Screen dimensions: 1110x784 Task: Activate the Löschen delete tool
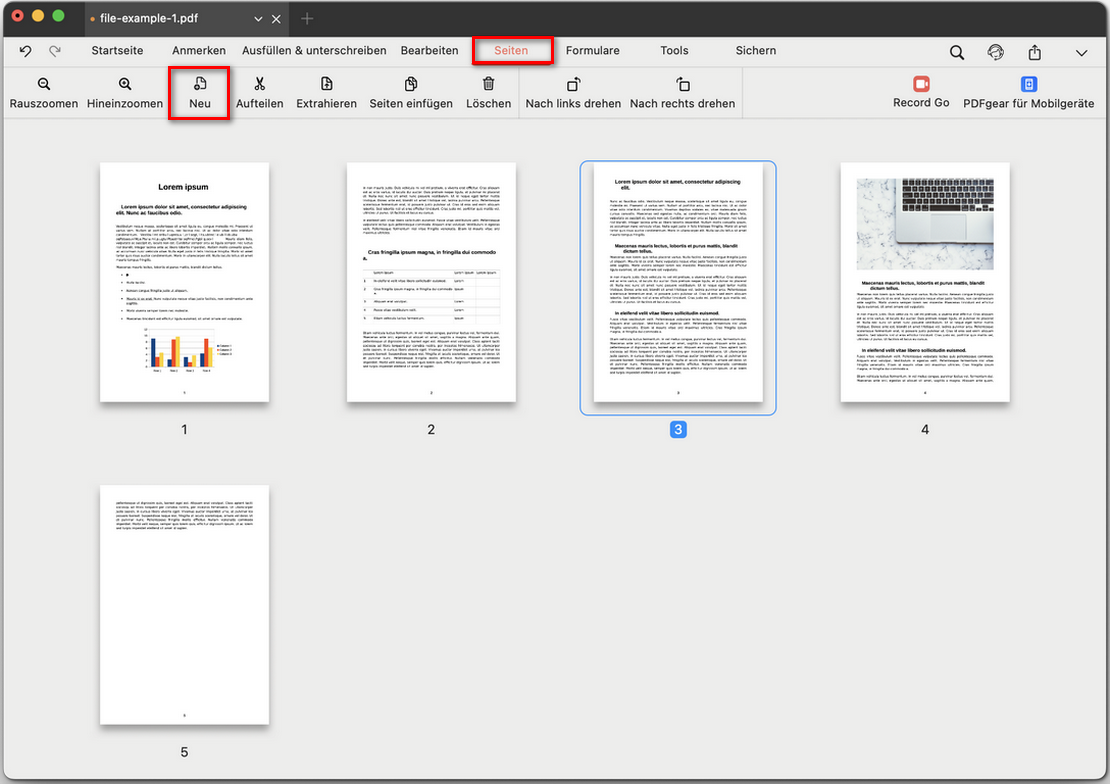coord(488,92)
